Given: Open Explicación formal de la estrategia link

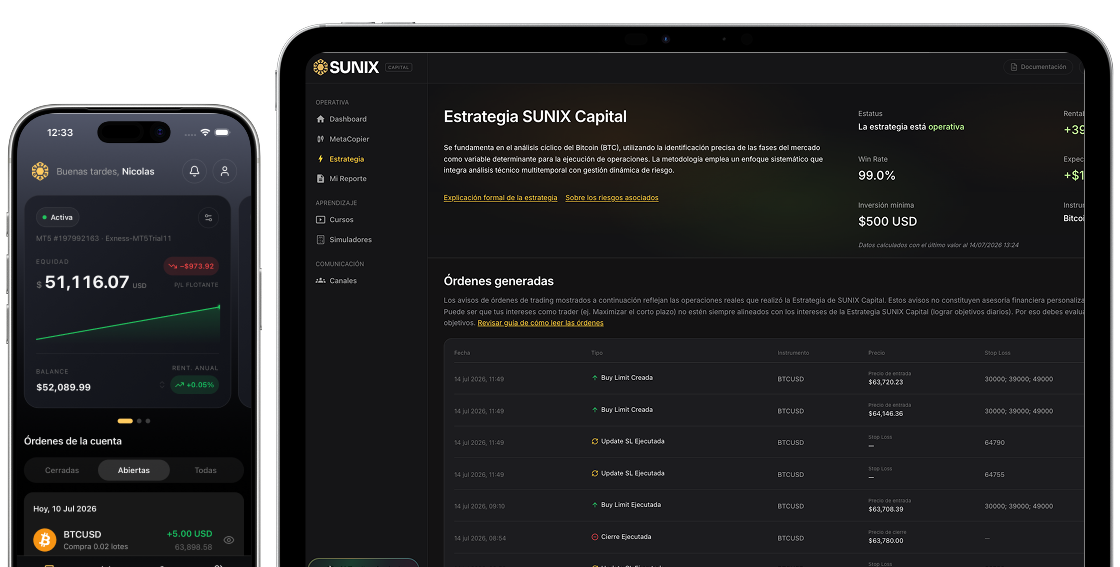Looking at the screenshot, I should coord(500,198).
